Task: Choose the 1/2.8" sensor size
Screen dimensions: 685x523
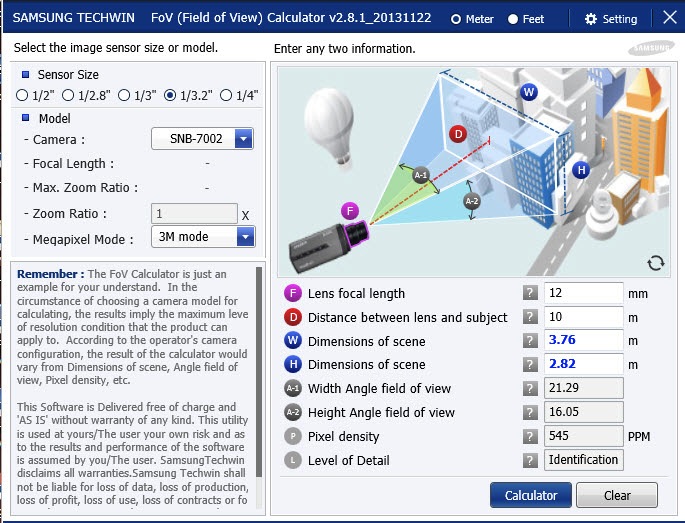Action: point(69,96)
